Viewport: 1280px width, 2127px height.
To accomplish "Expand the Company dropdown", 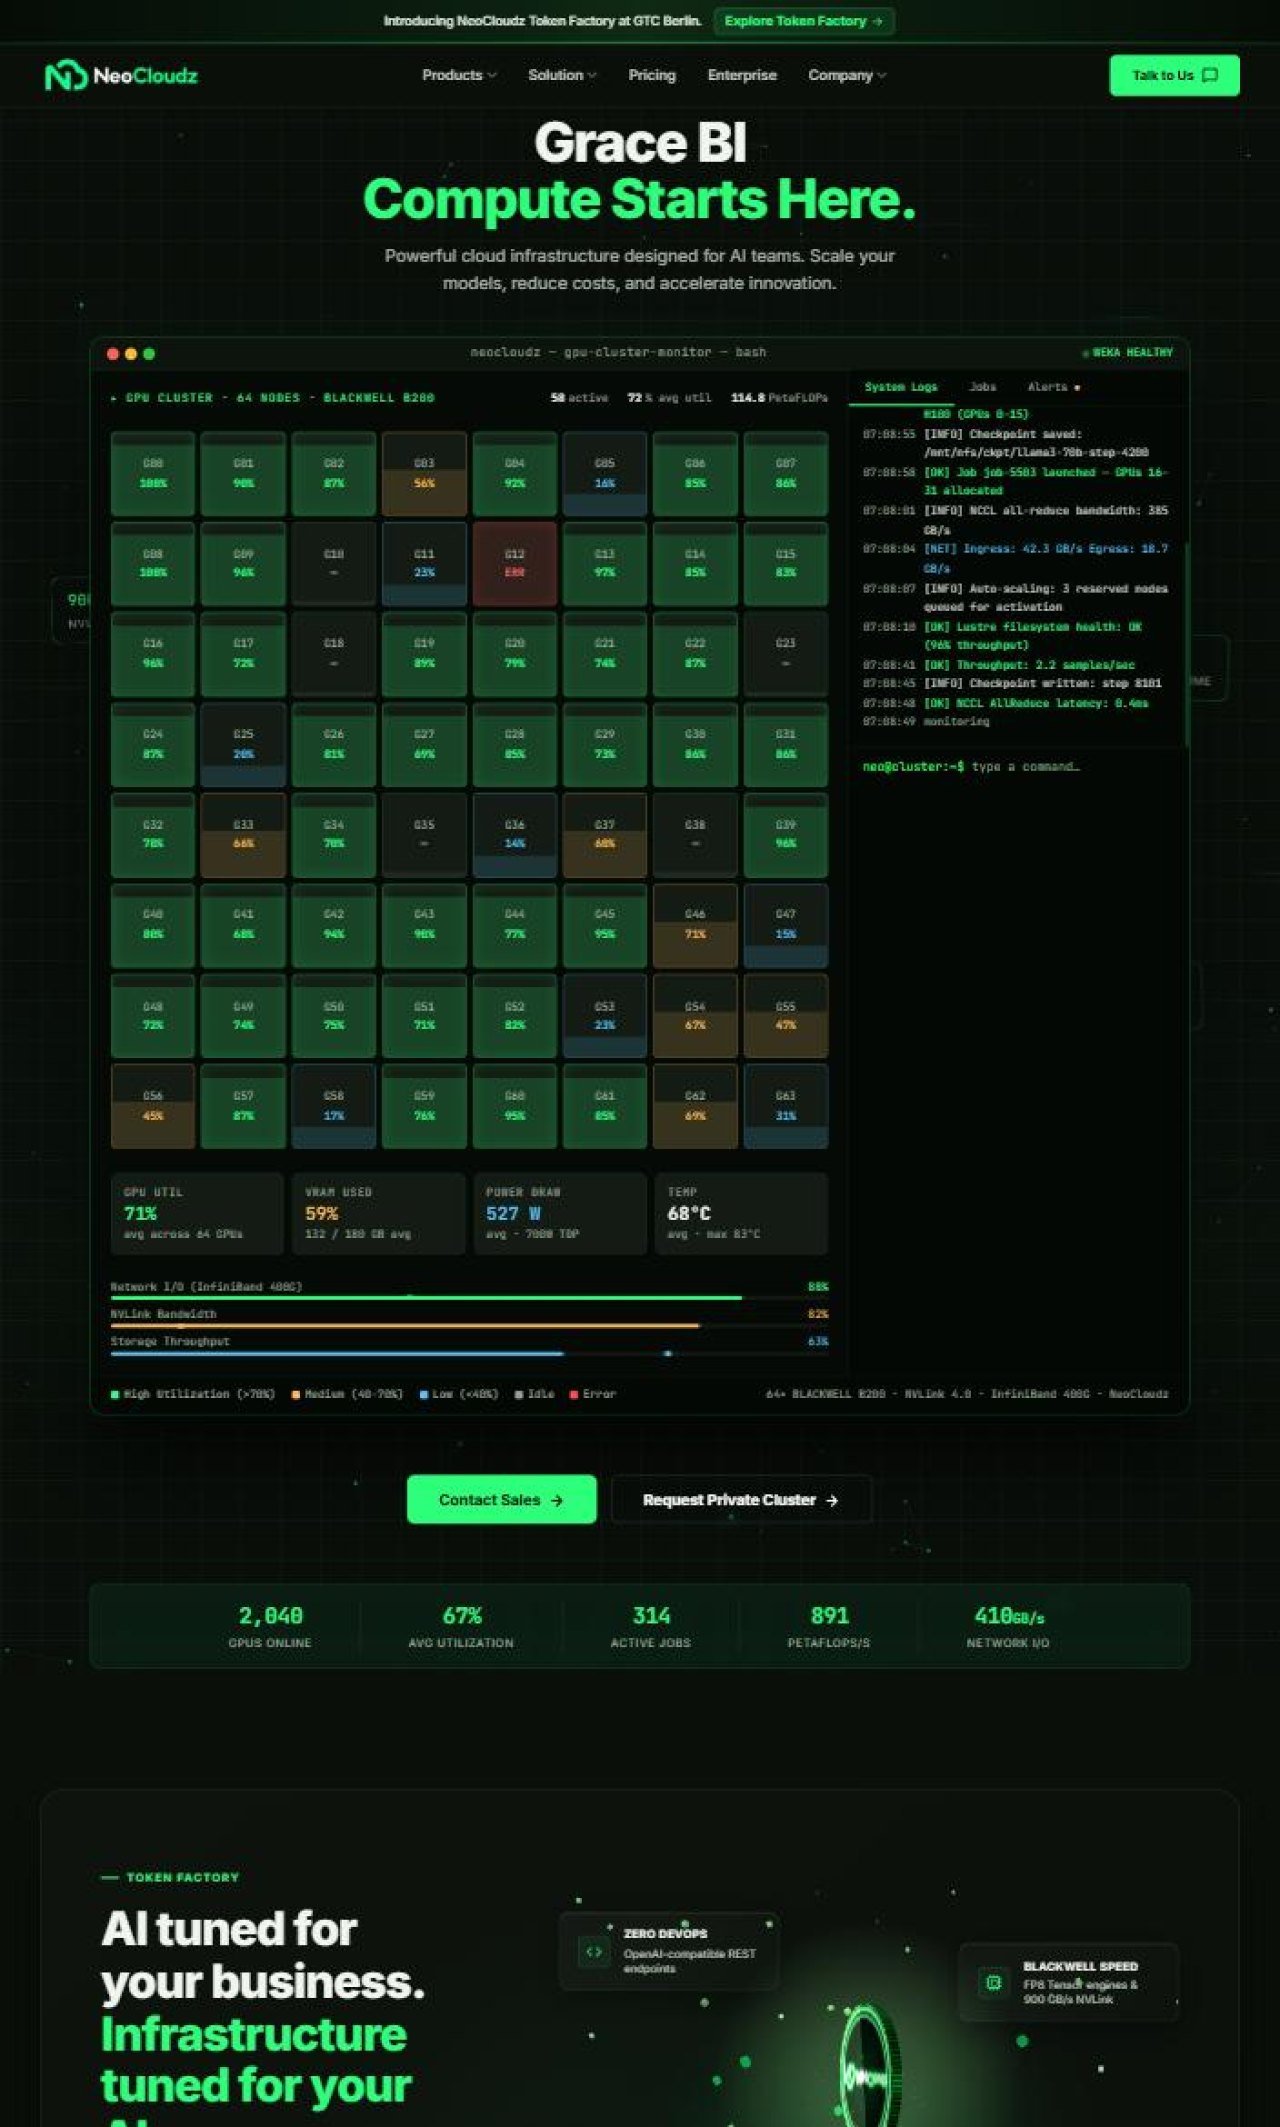I will (847, 75).
